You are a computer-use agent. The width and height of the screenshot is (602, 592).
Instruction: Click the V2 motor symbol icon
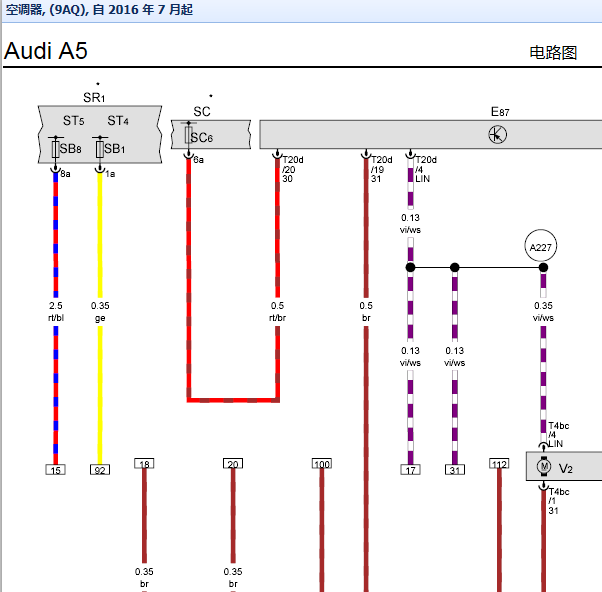point(543,466)
